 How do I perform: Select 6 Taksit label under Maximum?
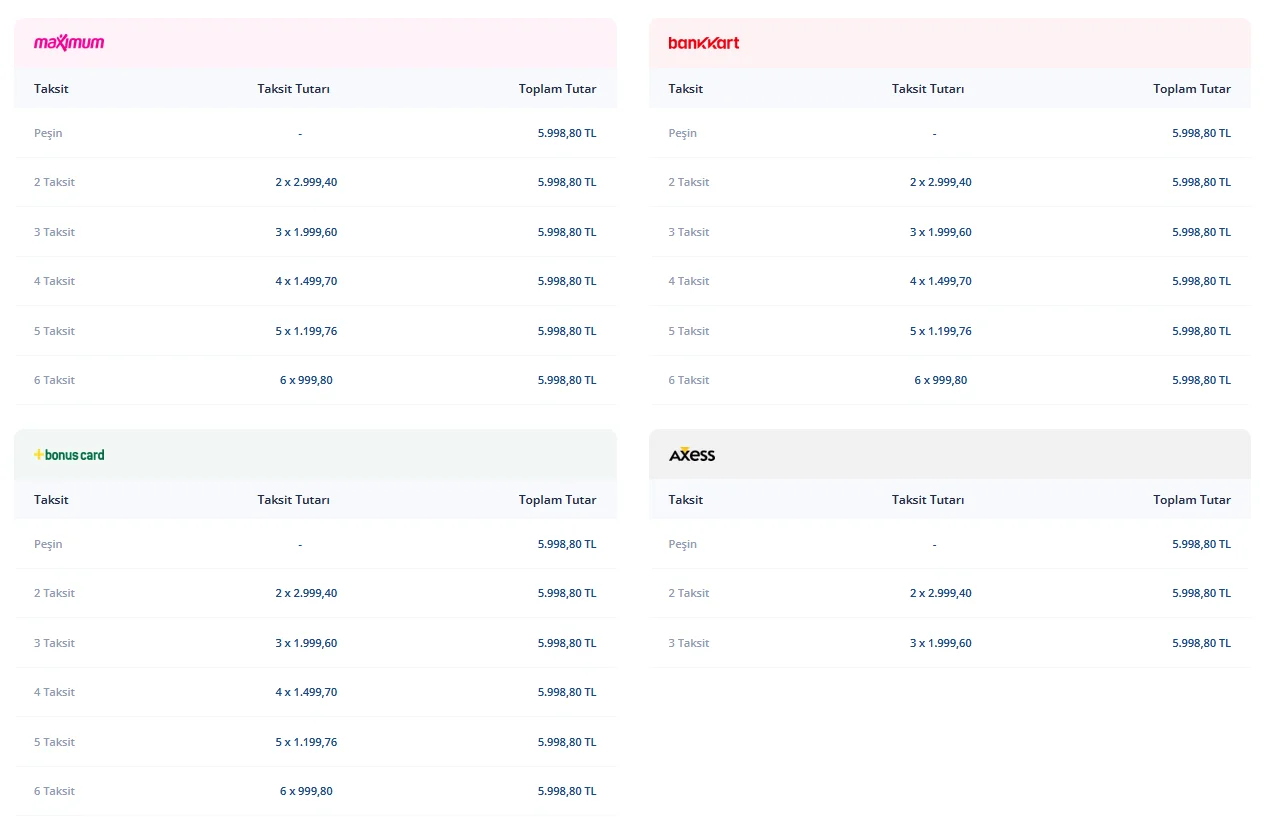(x=54, y=380)
